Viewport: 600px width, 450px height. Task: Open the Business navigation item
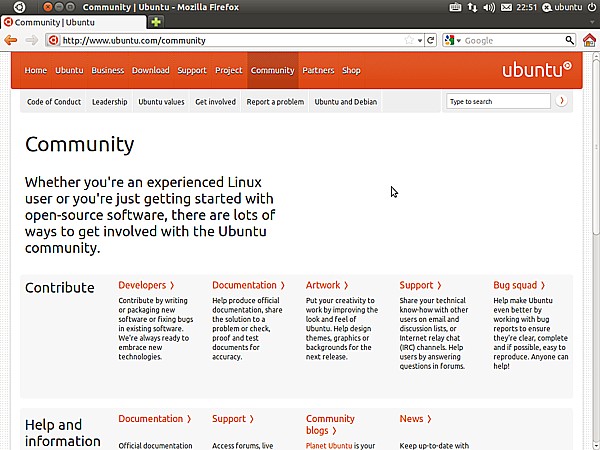coord(108,70)
